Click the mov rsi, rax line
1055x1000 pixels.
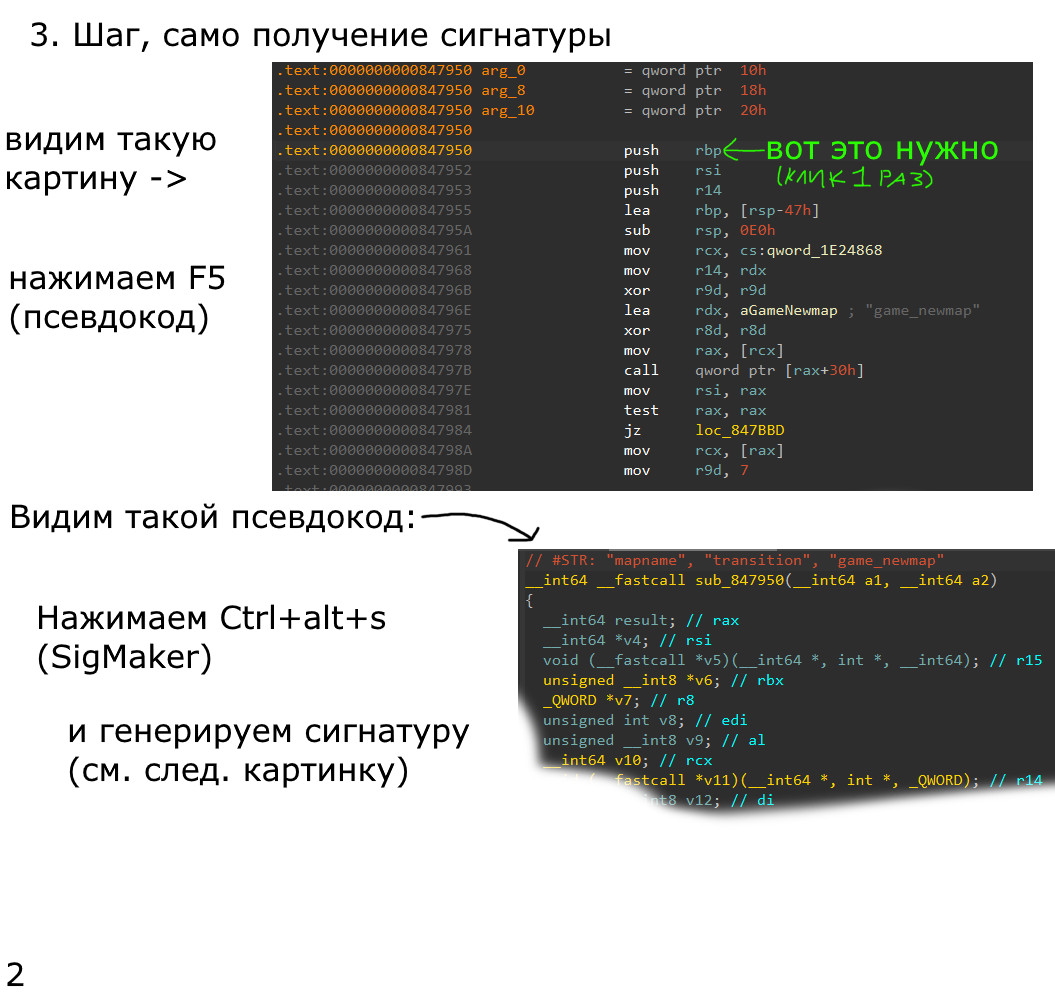coord(695,390)
